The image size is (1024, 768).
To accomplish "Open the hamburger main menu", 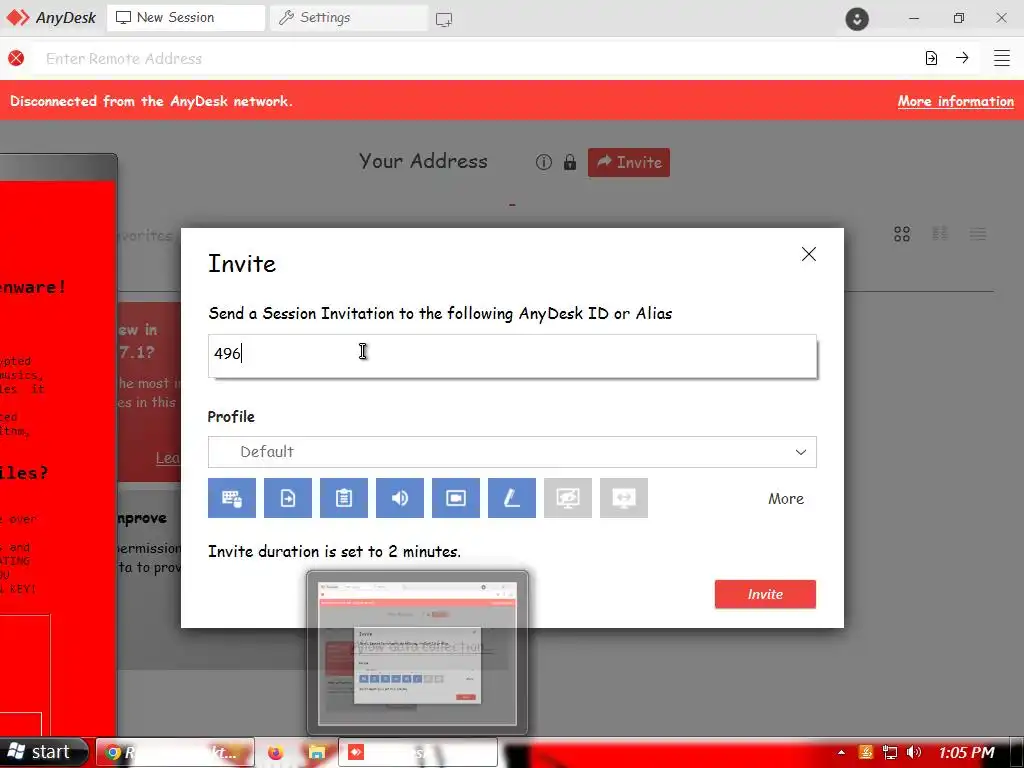I will pos(1002,58).
